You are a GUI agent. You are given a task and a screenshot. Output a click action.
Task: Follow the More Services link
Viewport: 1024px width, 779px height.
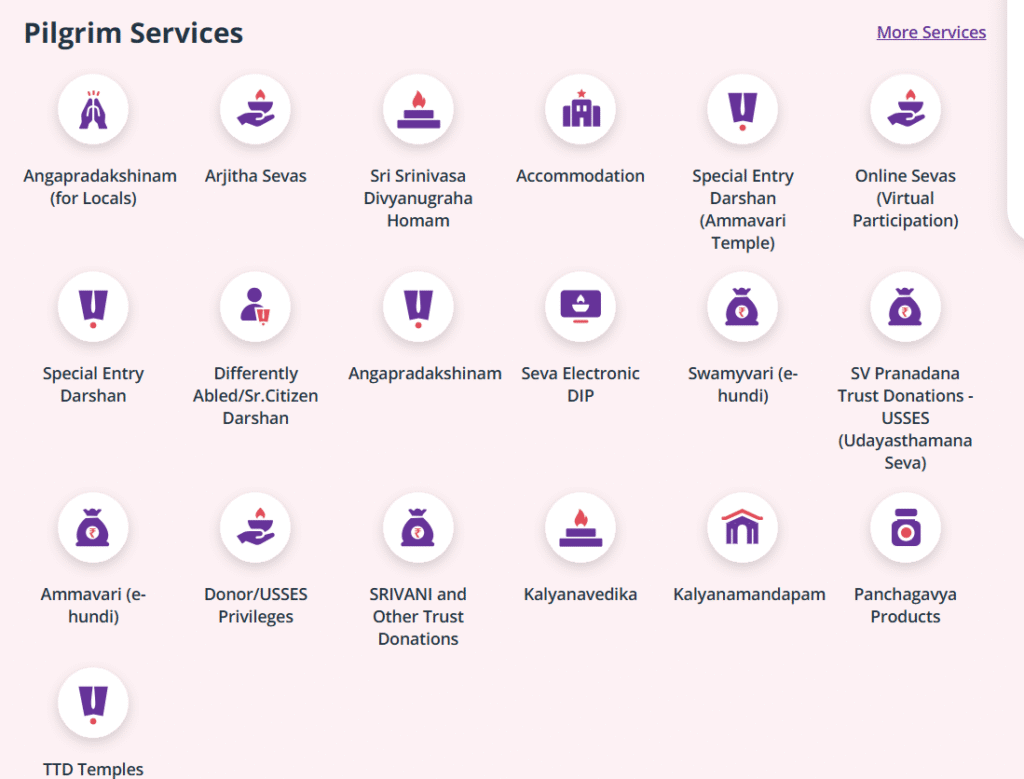click(x=931, y=32)
